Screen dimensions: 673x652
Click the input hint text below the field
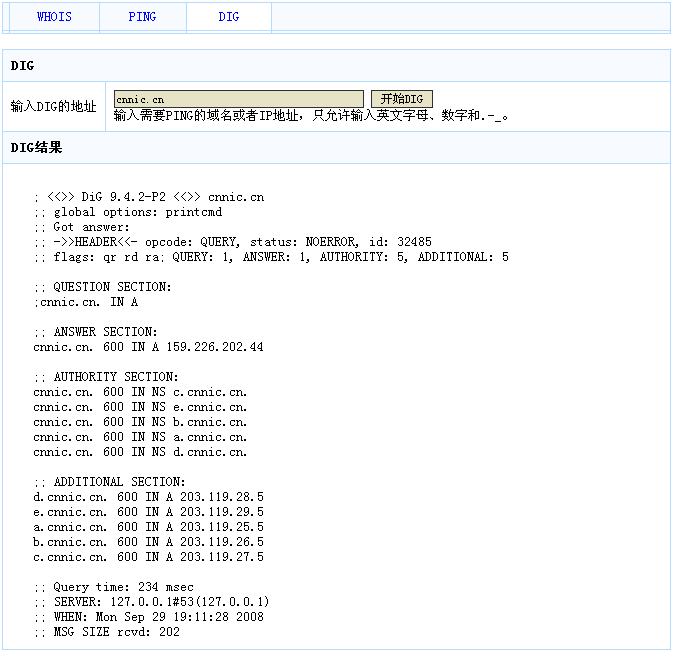click(x=312, y=116)
